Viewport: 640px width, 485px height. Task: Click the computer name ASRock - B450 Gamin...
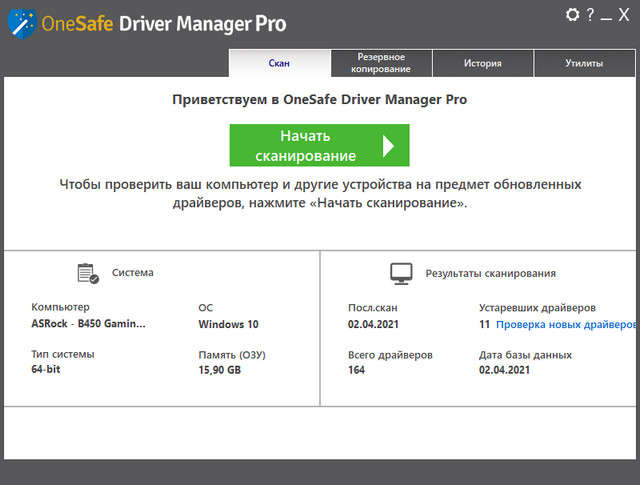(88, 325)
